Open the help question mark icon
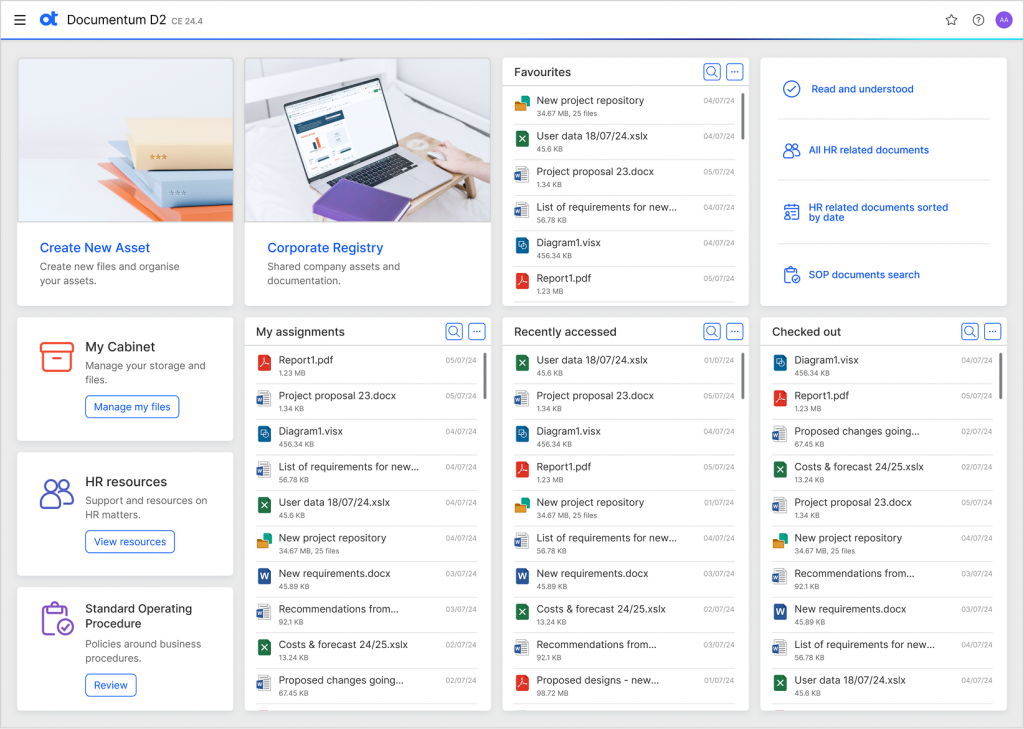The width and height of the screenshot is (1024, 729). (978, 20)
